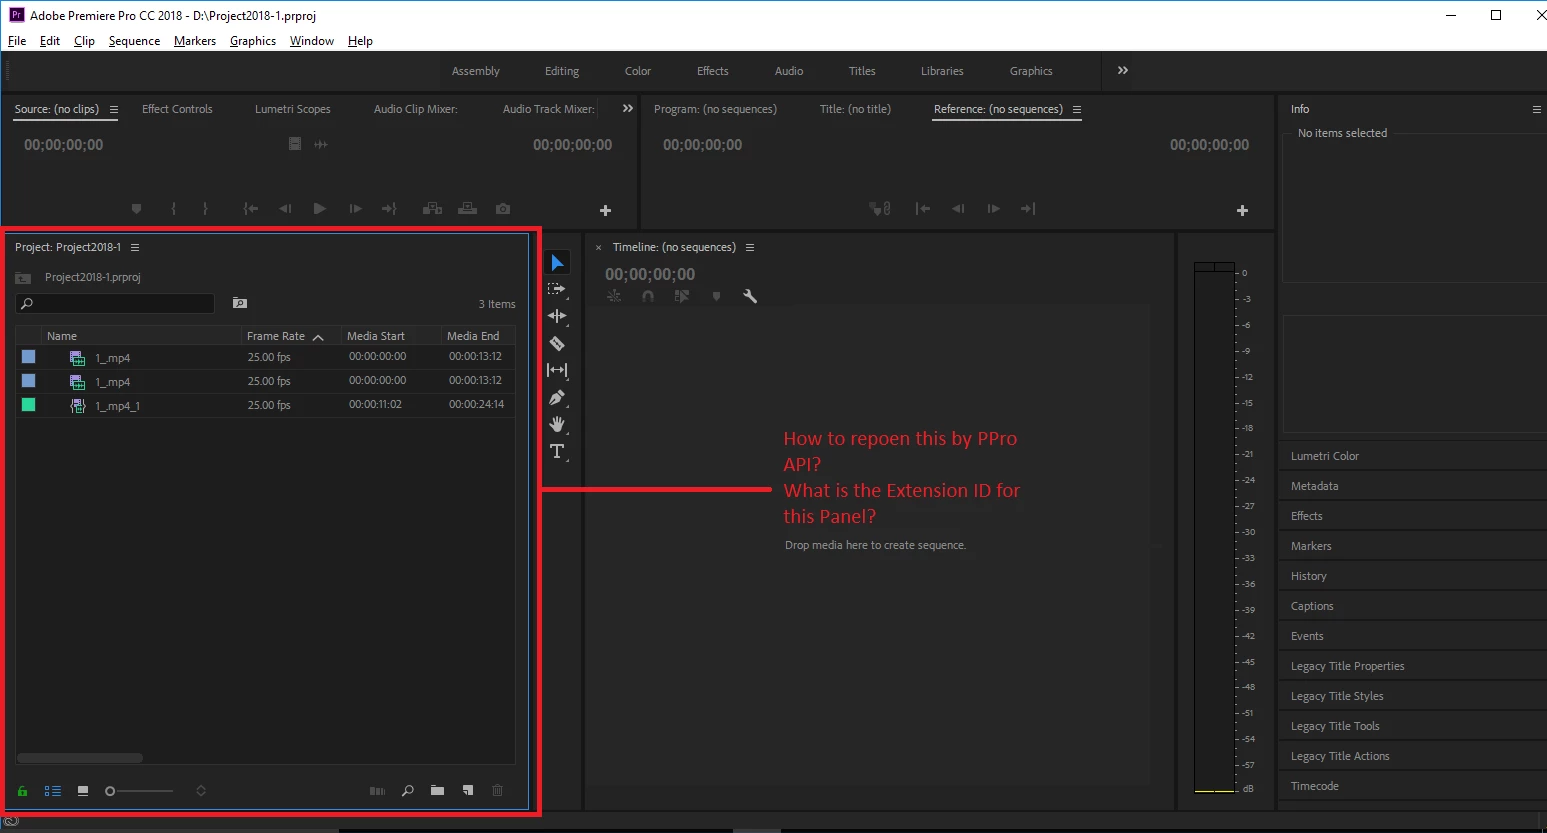
Task: Toggle Linked Selection in Timeline
Action: (682, 296)
